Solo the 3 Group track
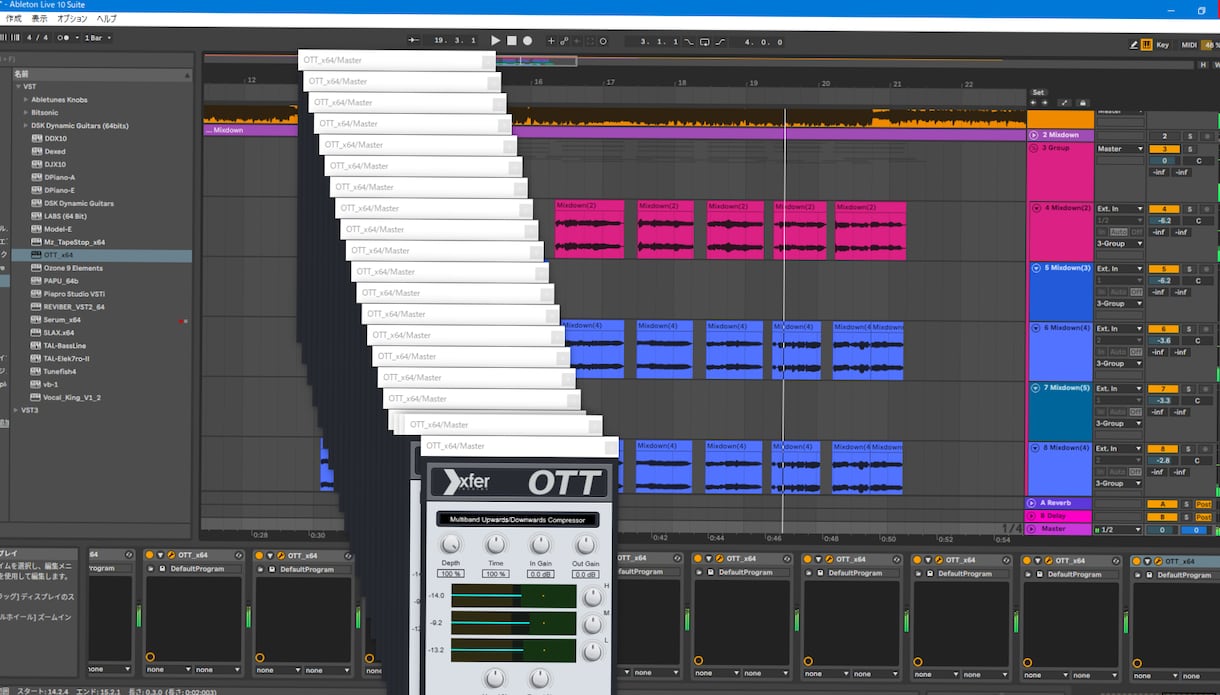 [x=1190, y=149]
